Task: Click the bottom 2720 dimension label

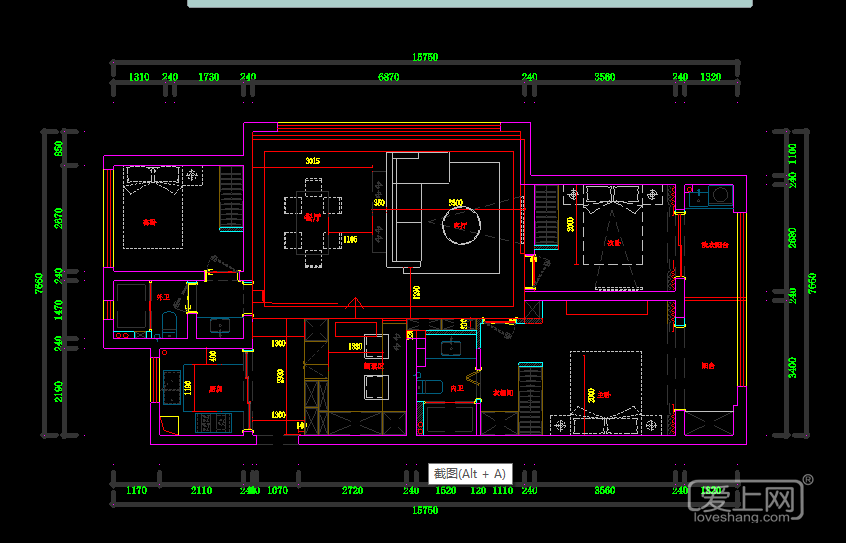Action: click(352, 491)
